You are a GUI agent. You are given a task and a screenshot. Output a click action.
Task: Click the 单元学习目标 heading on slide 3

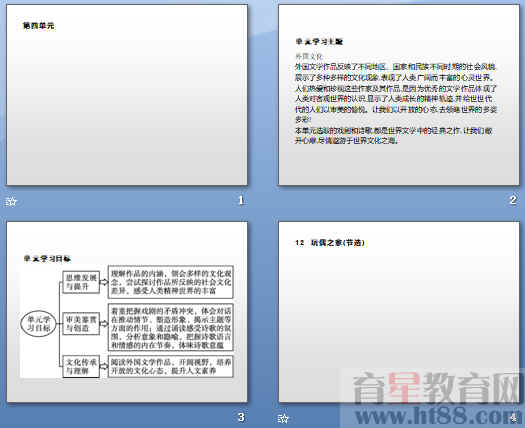[47, 259]
